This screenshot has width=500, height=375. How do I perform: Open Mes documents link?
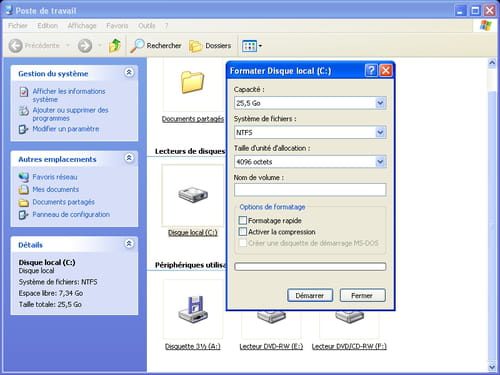(56, 189)
